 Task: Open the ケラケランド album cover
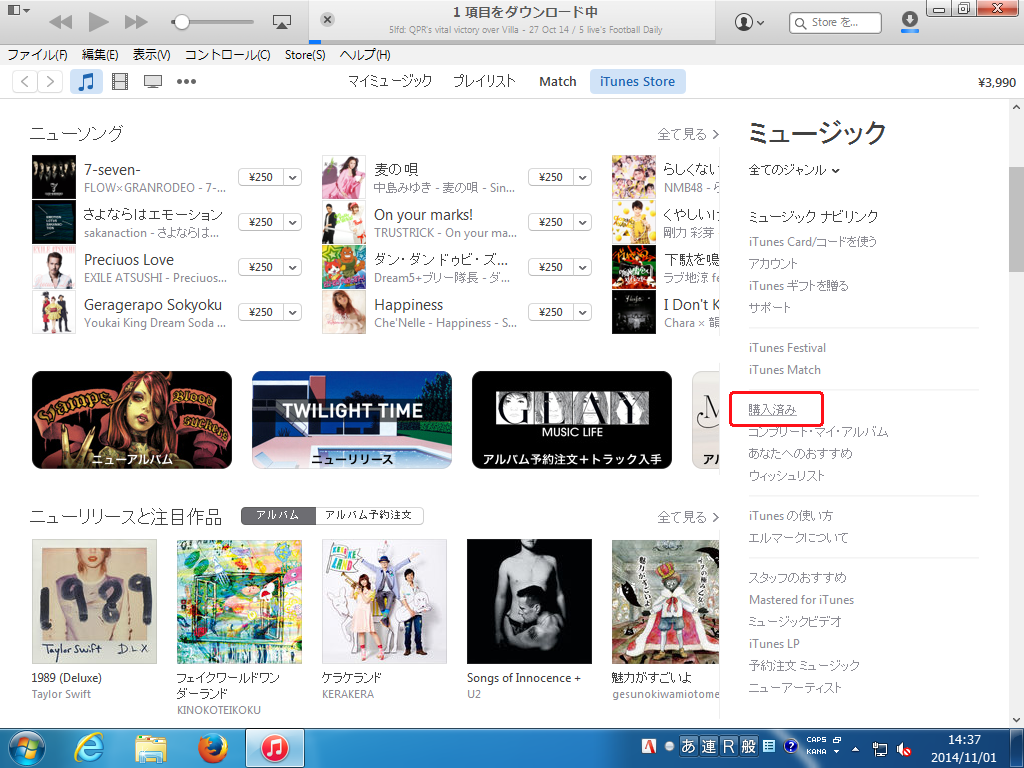point(384,601)
